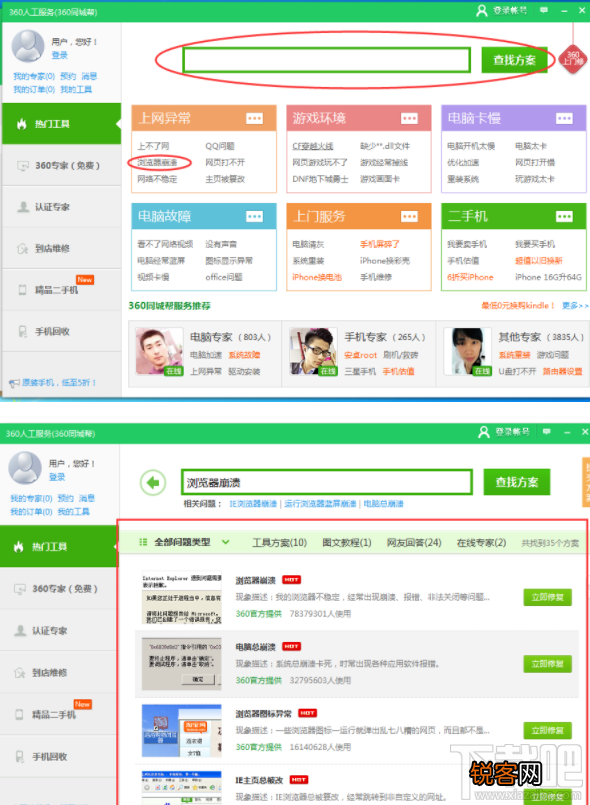This screenshot has width=590, height=805.
Task: Click 查找方案 beside the empty search box
Action: 515,60
